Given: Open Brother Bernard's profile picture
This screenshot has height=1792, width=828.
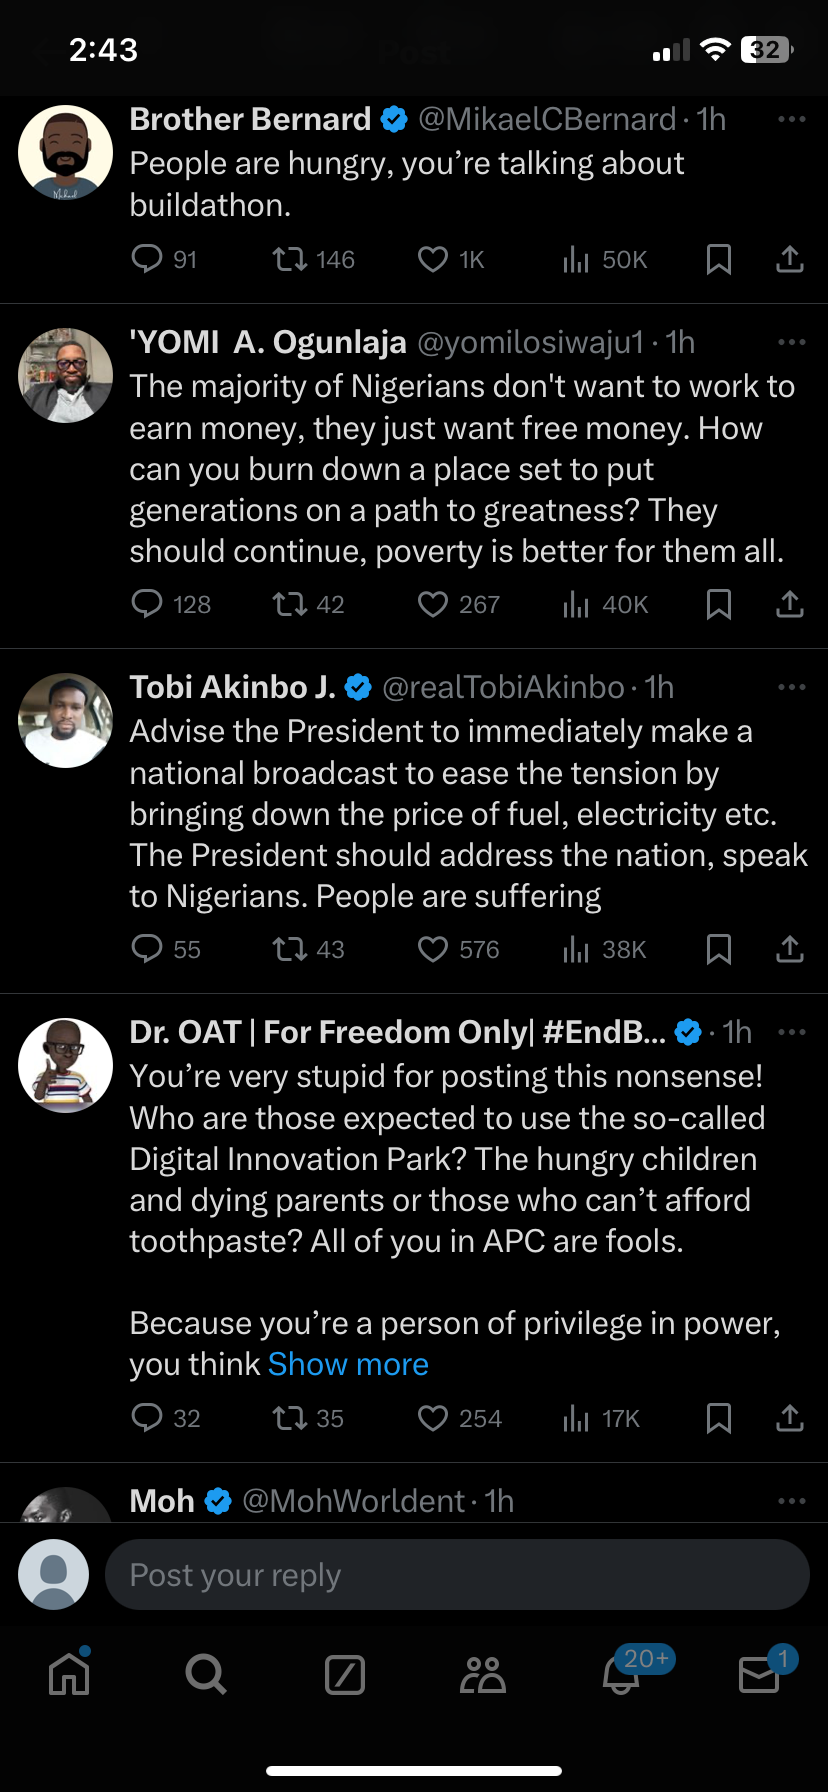Looking at the screenshot, I should click(x=66, y=153).
